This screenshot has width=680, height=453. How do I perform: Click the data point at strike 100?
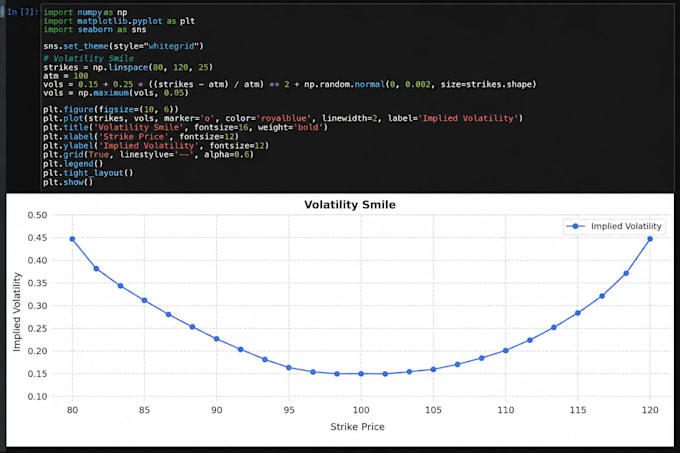coord(361,374)
